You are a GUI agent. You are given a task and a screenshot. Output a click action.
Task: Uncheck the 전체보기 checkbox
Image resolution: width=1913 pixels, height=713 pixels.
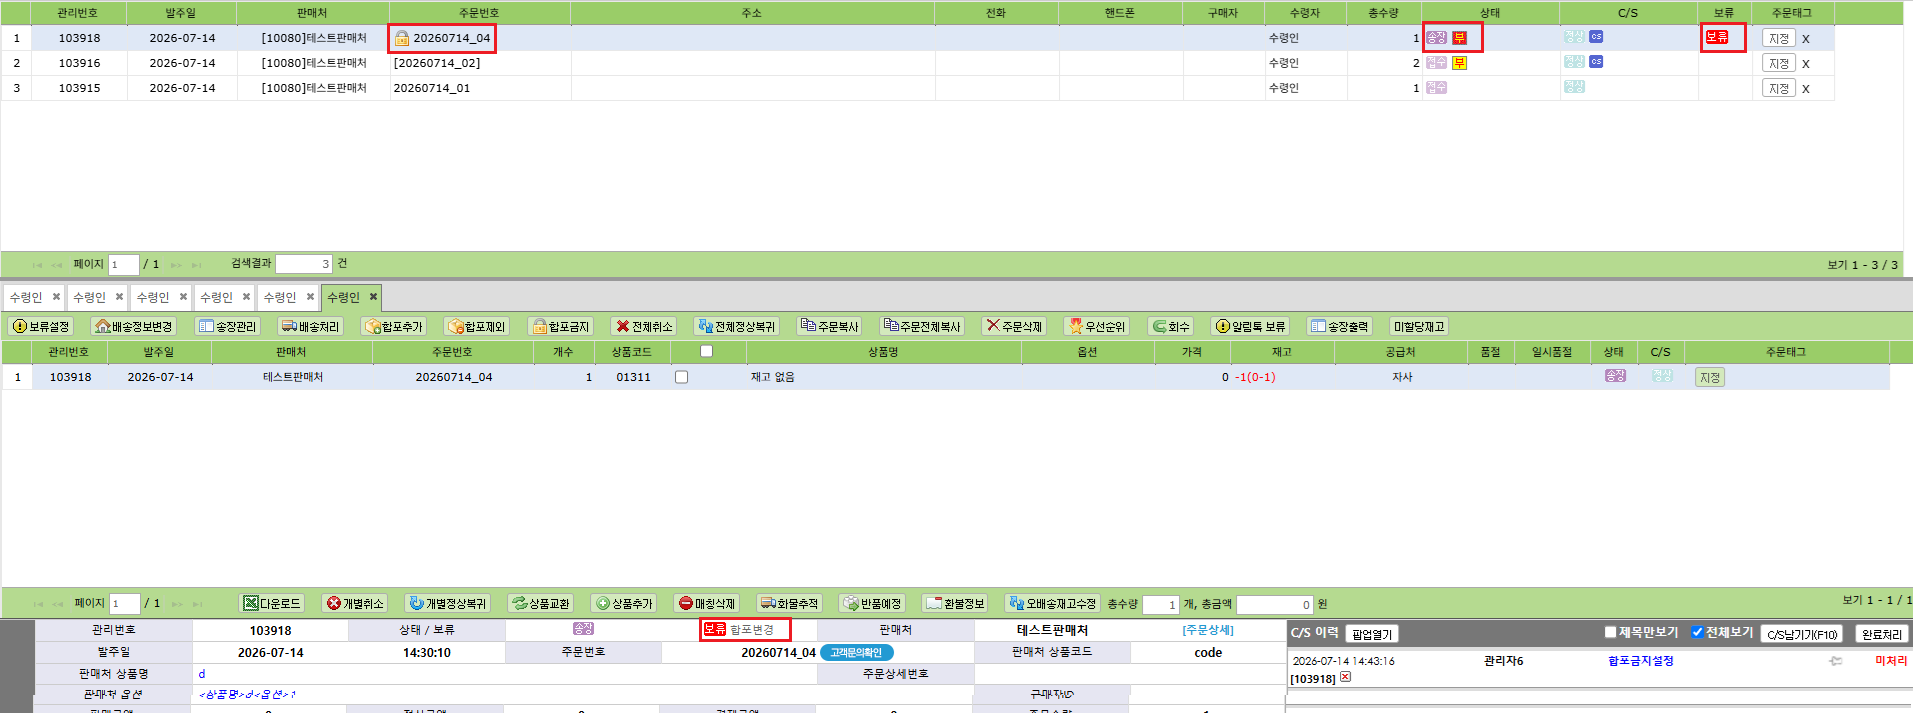point(1697,632)
